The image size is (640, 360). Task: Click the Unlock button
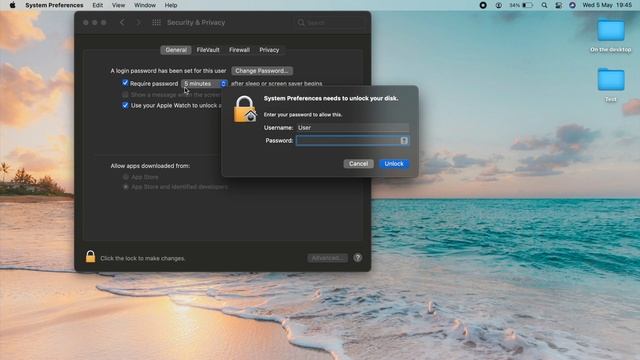tap(394, 164)
